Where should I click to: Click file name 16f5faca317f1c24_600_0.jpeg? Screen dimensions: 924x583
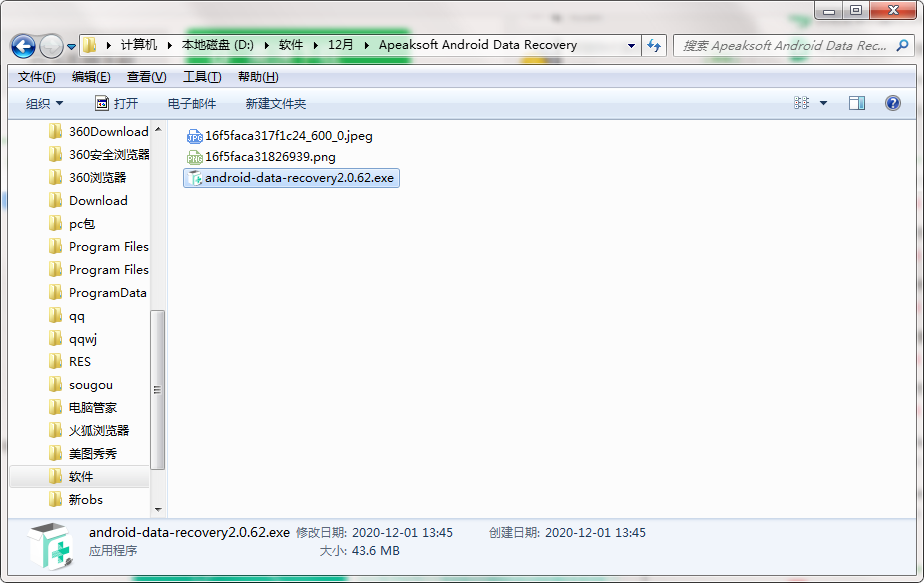[289, 136]
